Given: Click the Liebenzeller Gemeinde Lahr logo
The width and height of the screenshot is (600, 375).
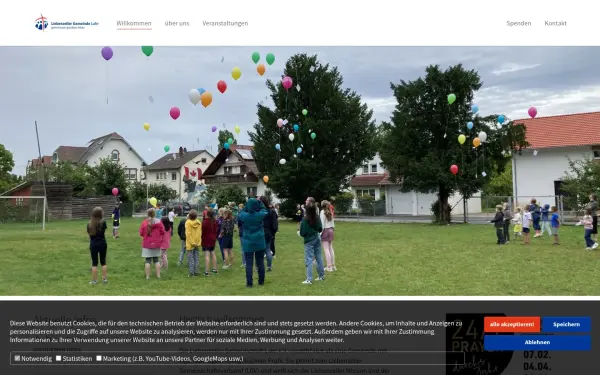Looking at the screenshot, I should click(67, 23).
